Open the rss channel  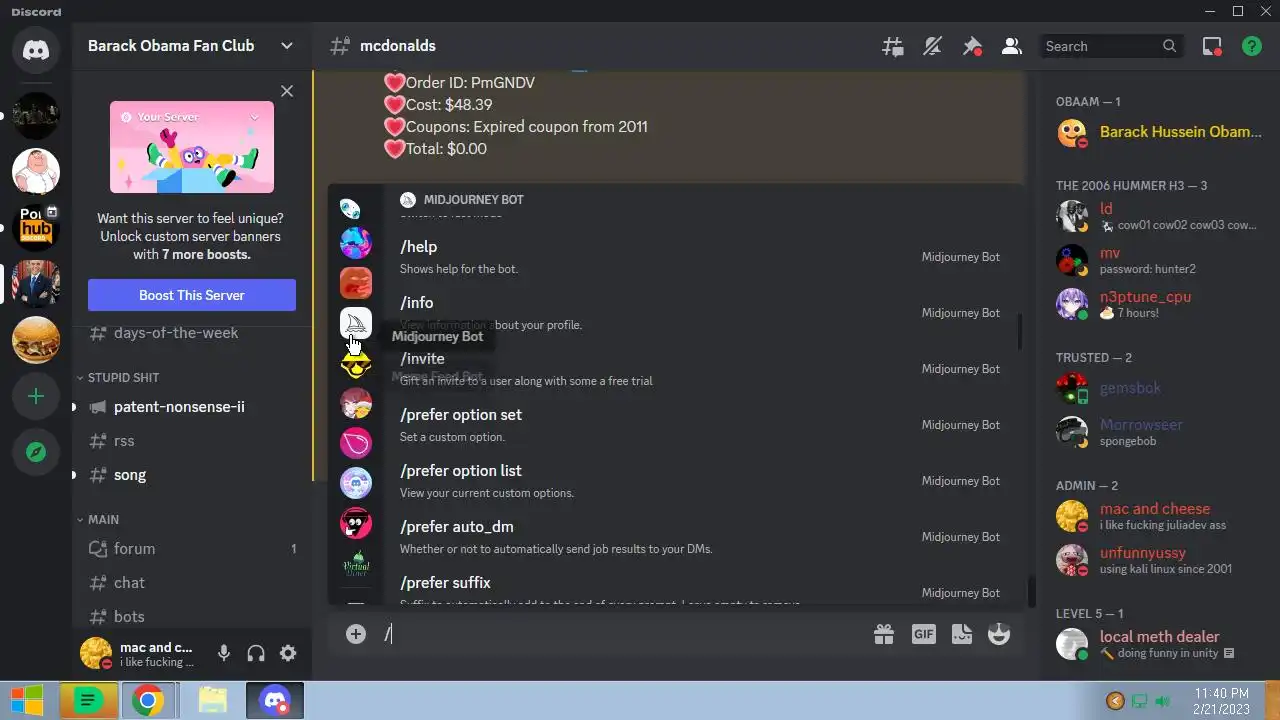point(192,441)
